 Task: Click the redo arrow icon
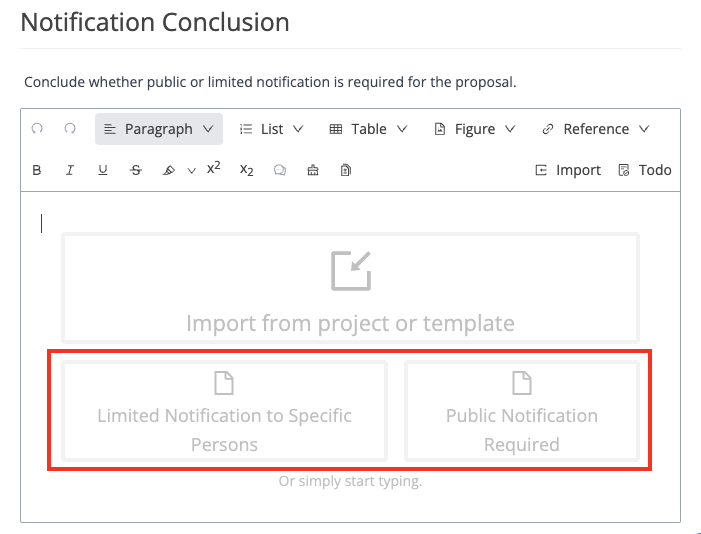pos(70,129)
